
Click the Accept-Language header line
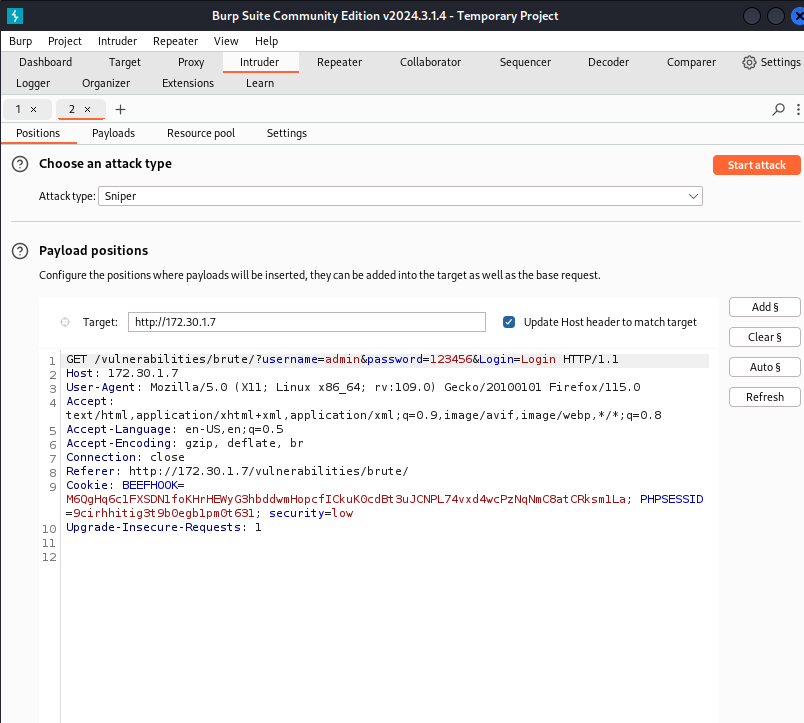pyautogui.click(x=174, y=429)
